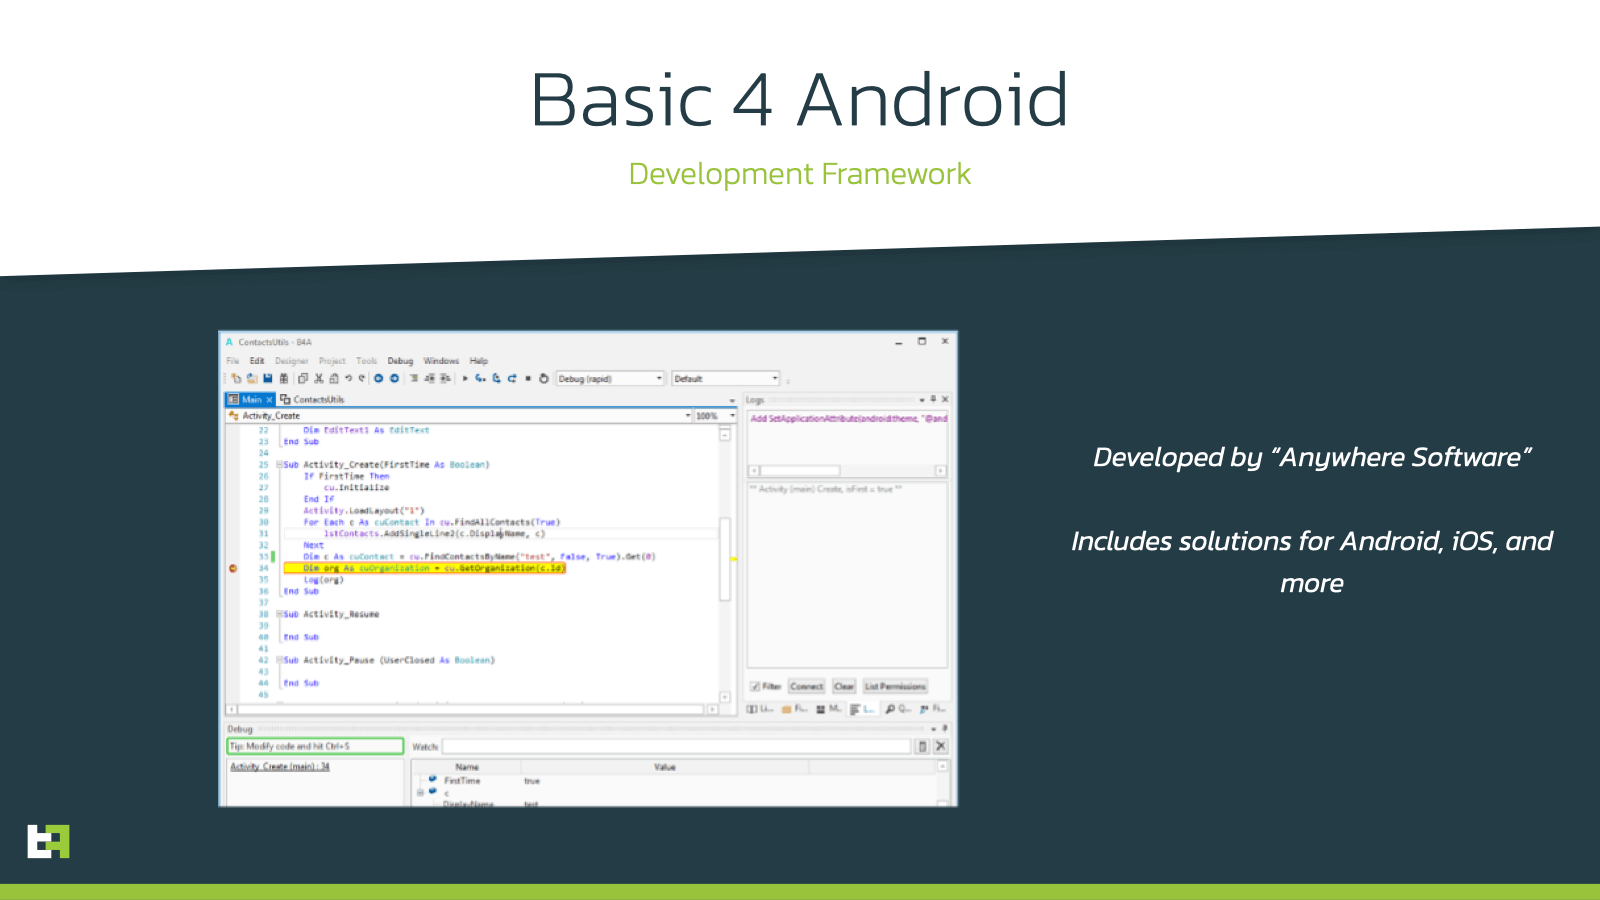Switch to the ContactsUtils module tab
Screen dimensions: 1600x900
click(312, 399)
